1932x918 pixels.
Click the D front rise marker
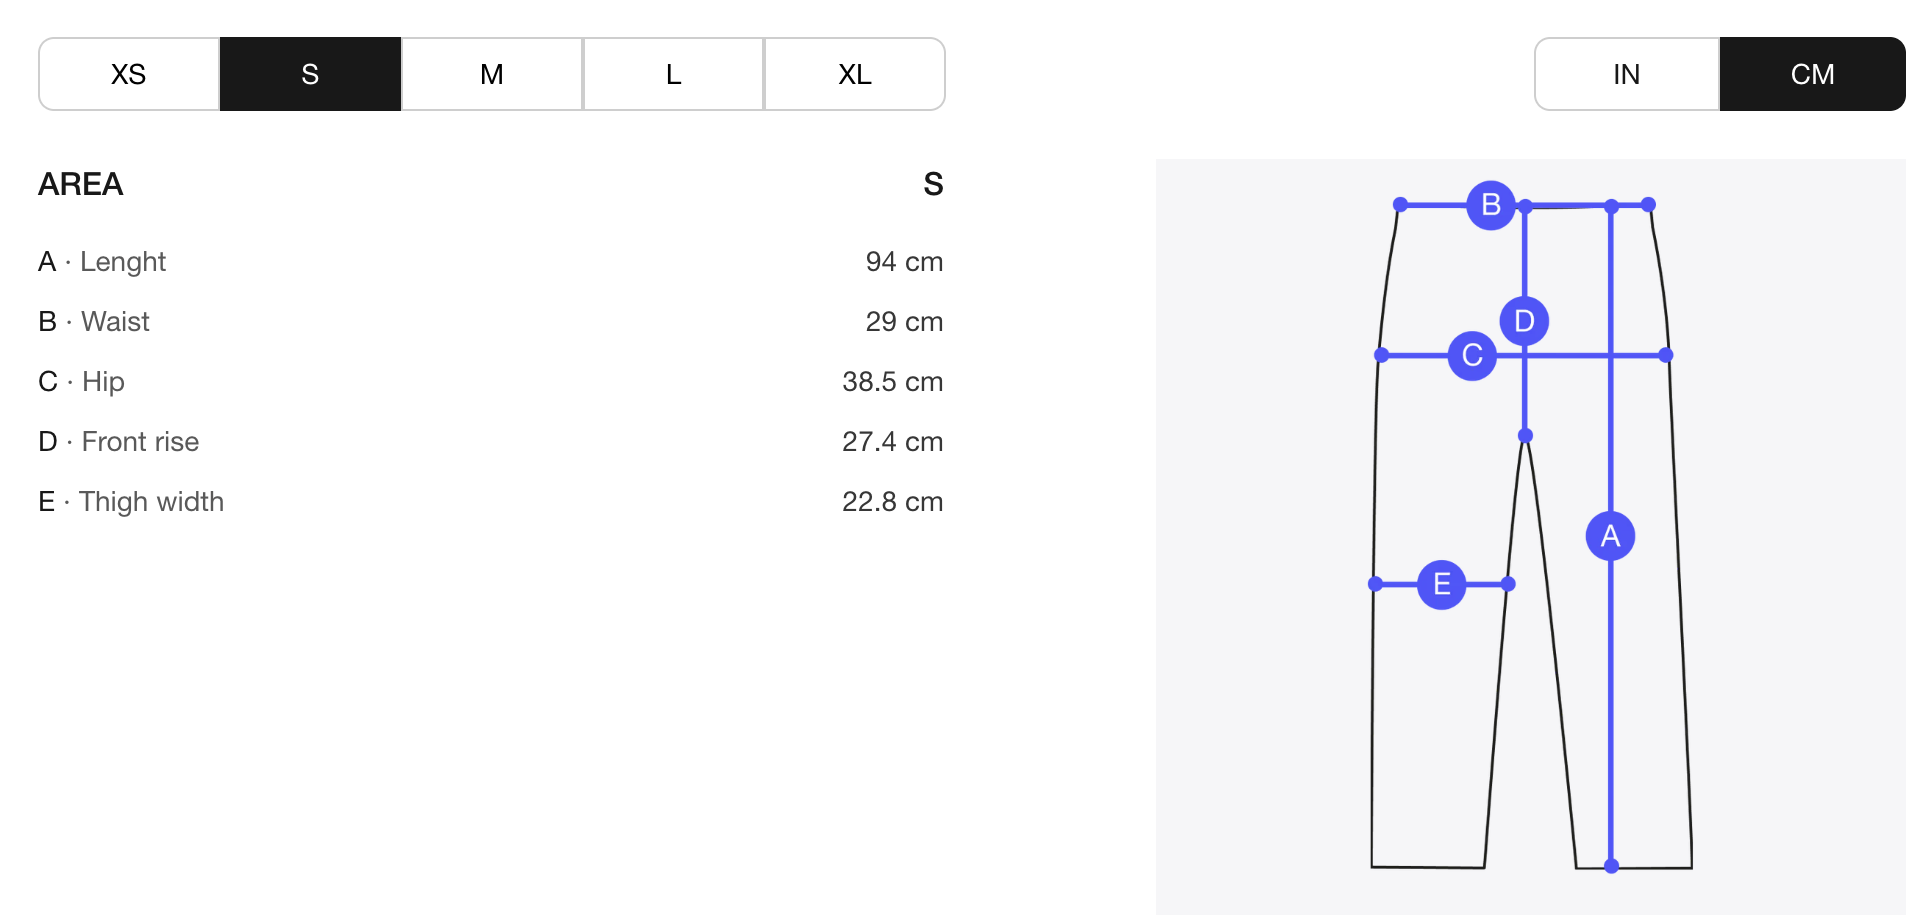1524,321
